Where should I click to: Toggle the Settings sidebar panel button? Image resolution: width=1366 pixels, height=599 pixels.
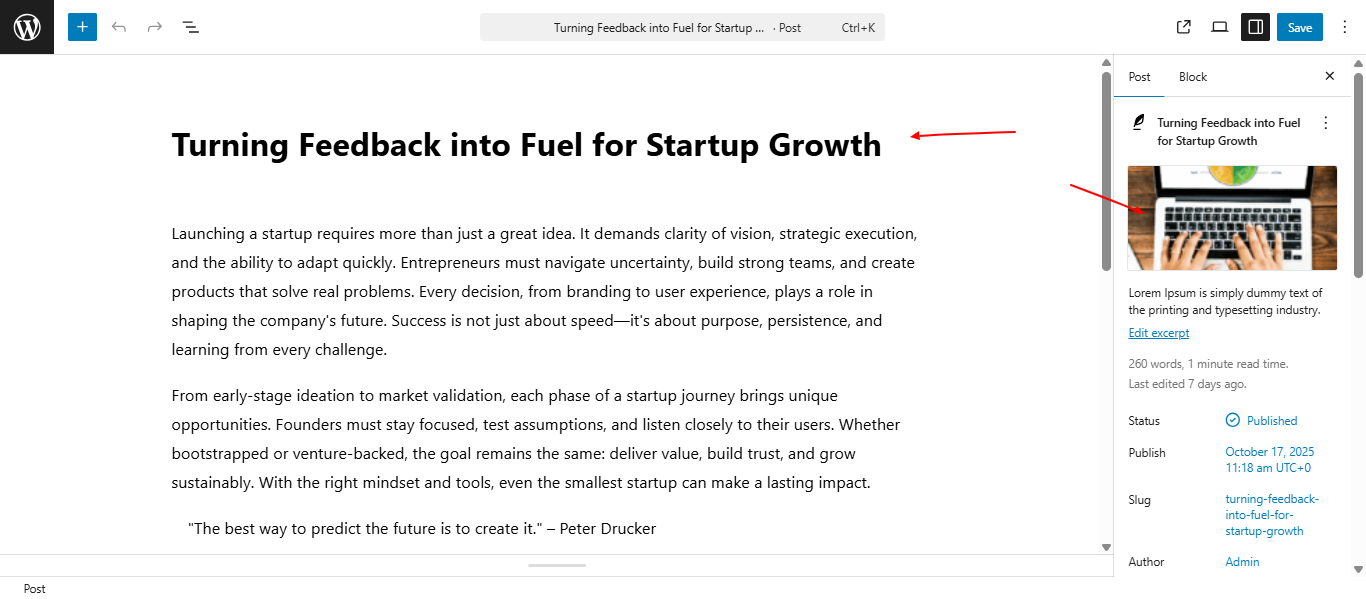tap(1255, 27)
